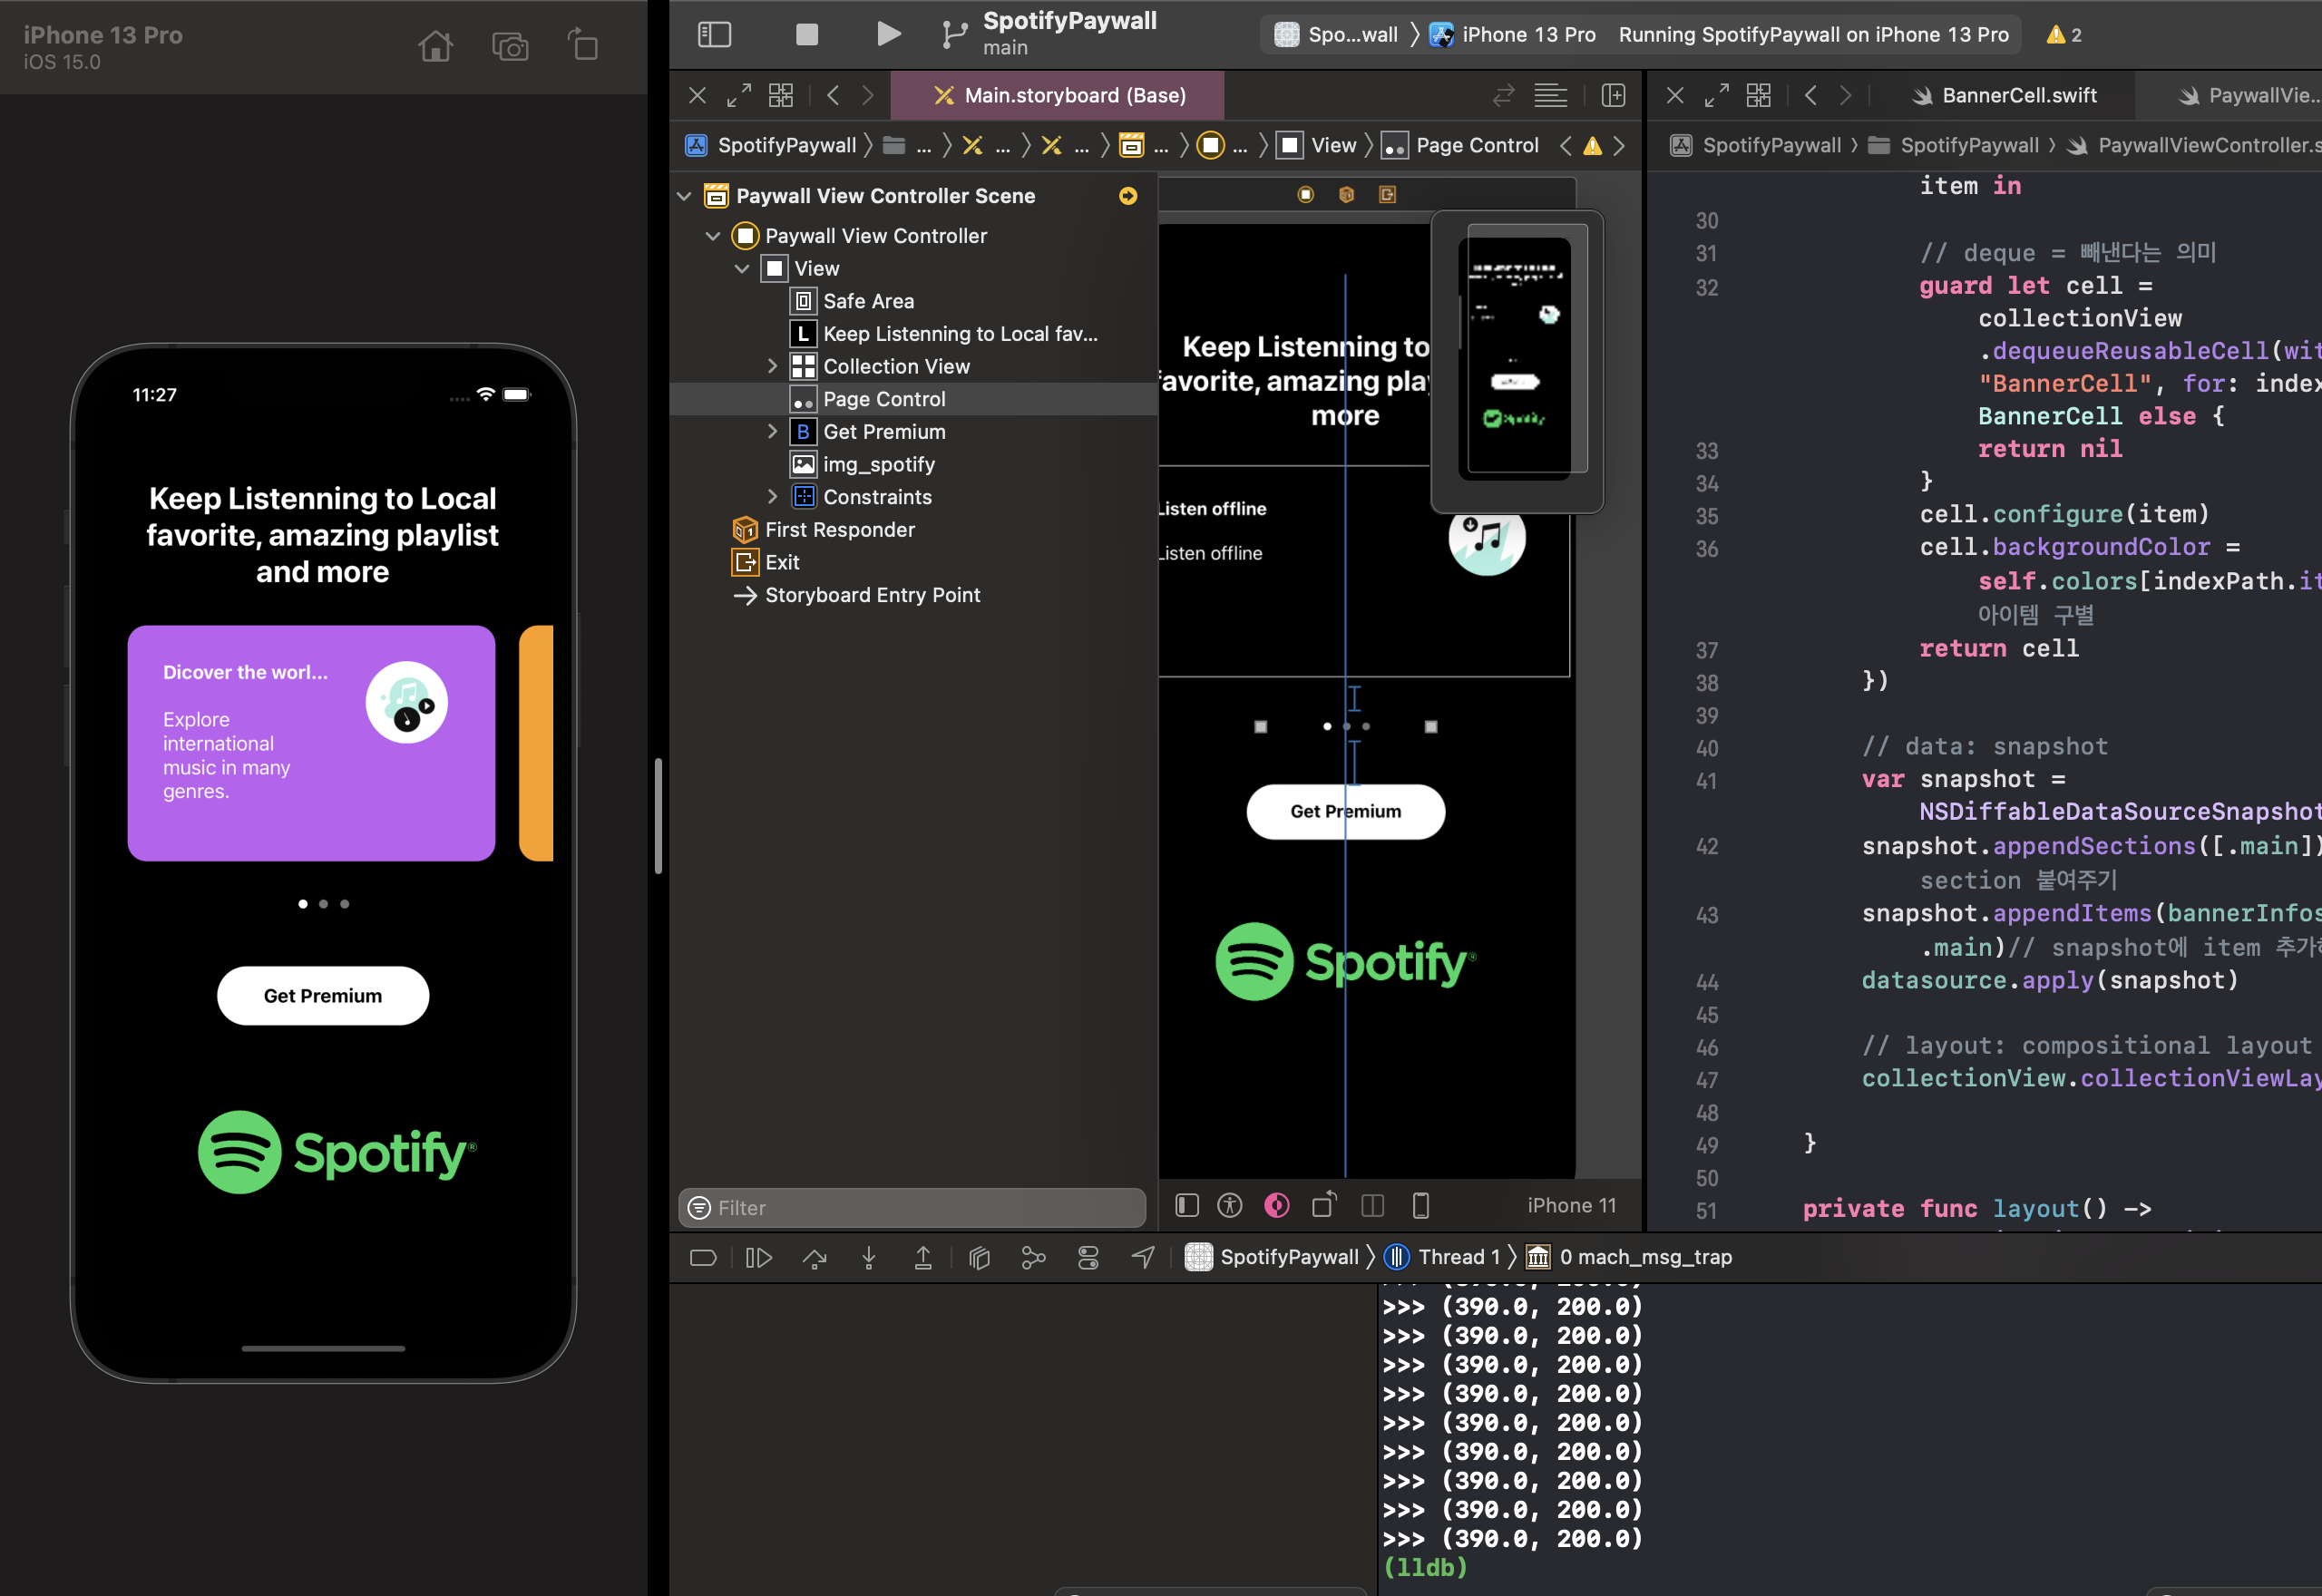Click the canvas minimap thumbnail

(x=1518, y=360)
